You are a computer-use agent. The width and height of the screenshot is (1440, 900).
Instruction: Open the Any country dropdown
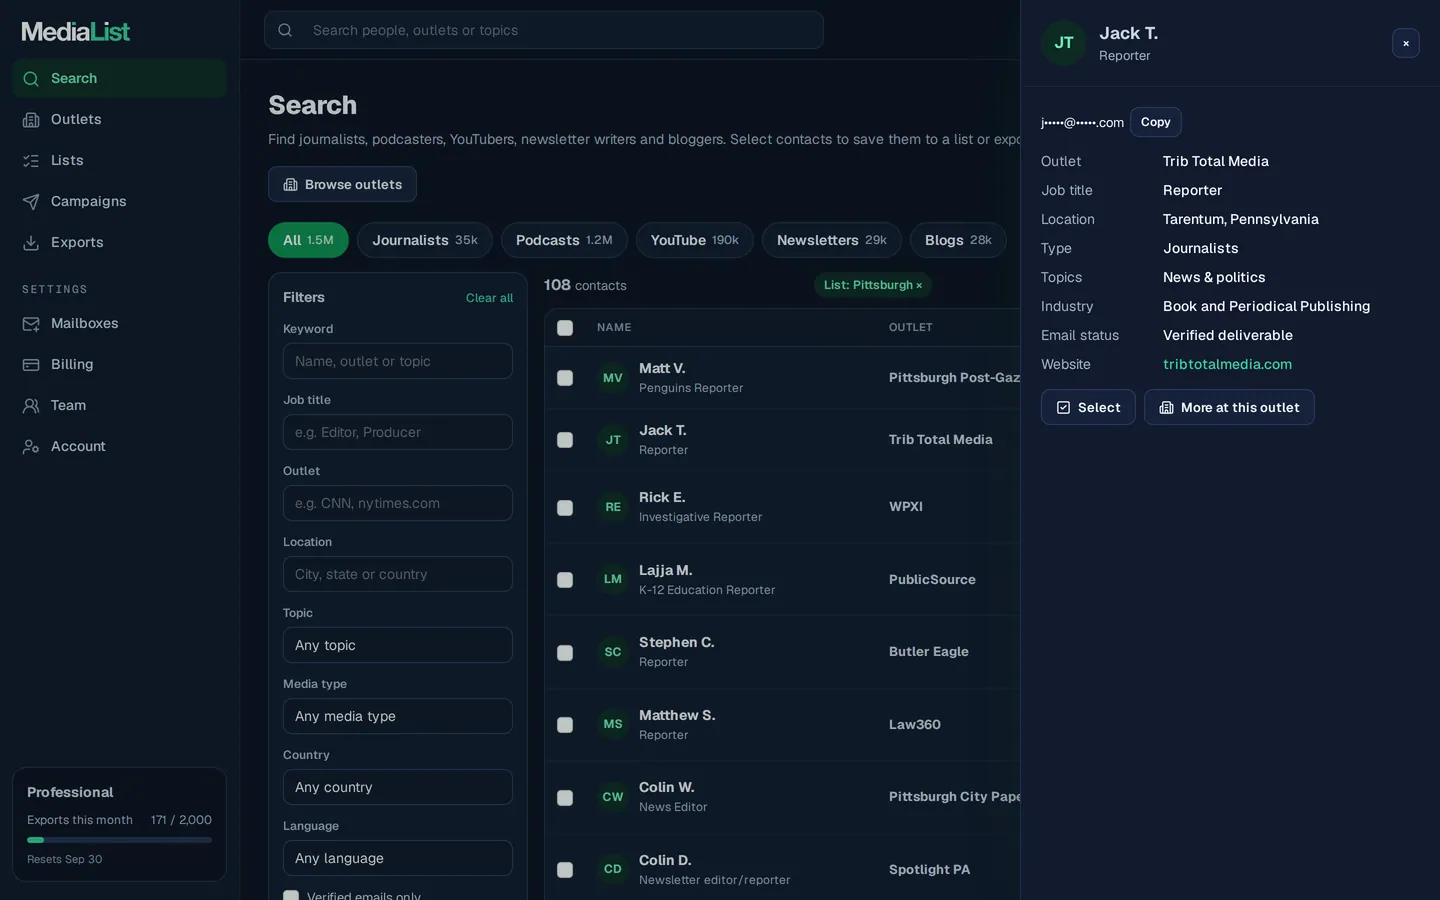click(x=398, y=787)
